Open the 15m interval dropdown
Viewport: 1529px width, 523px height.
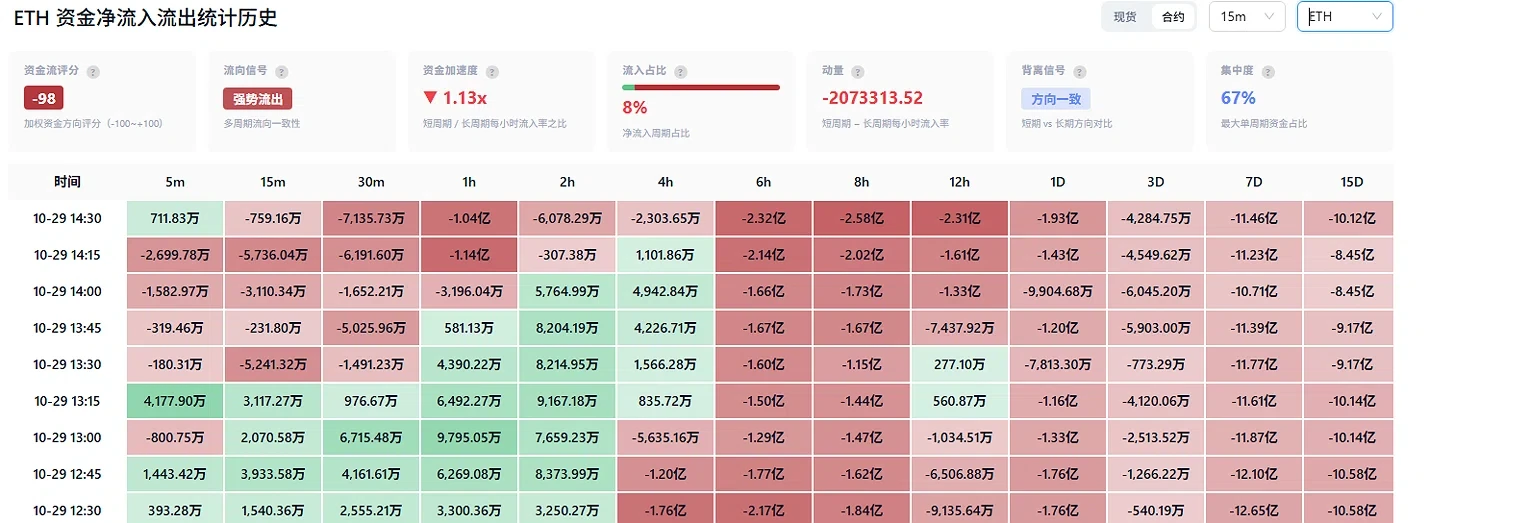(x=1246, y=17)
